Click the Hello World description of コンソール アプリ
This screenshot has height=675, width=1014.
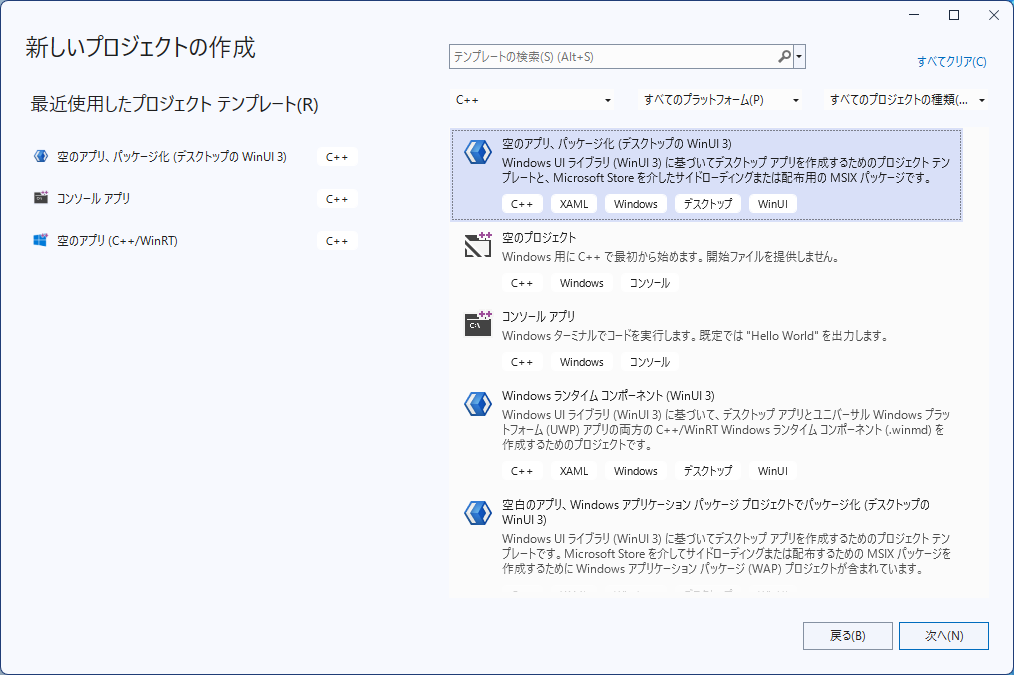click(695, 336)
